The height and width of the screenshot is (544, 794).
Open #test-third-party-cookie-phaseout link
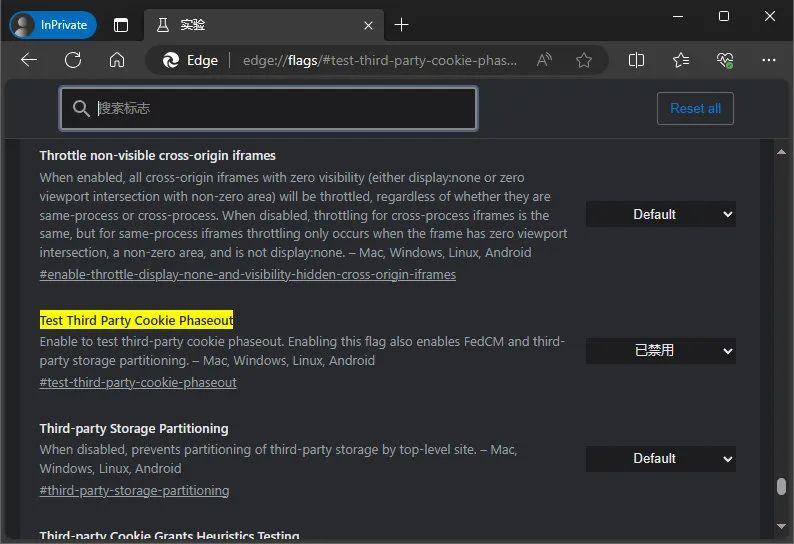click(x=138, y=382)
